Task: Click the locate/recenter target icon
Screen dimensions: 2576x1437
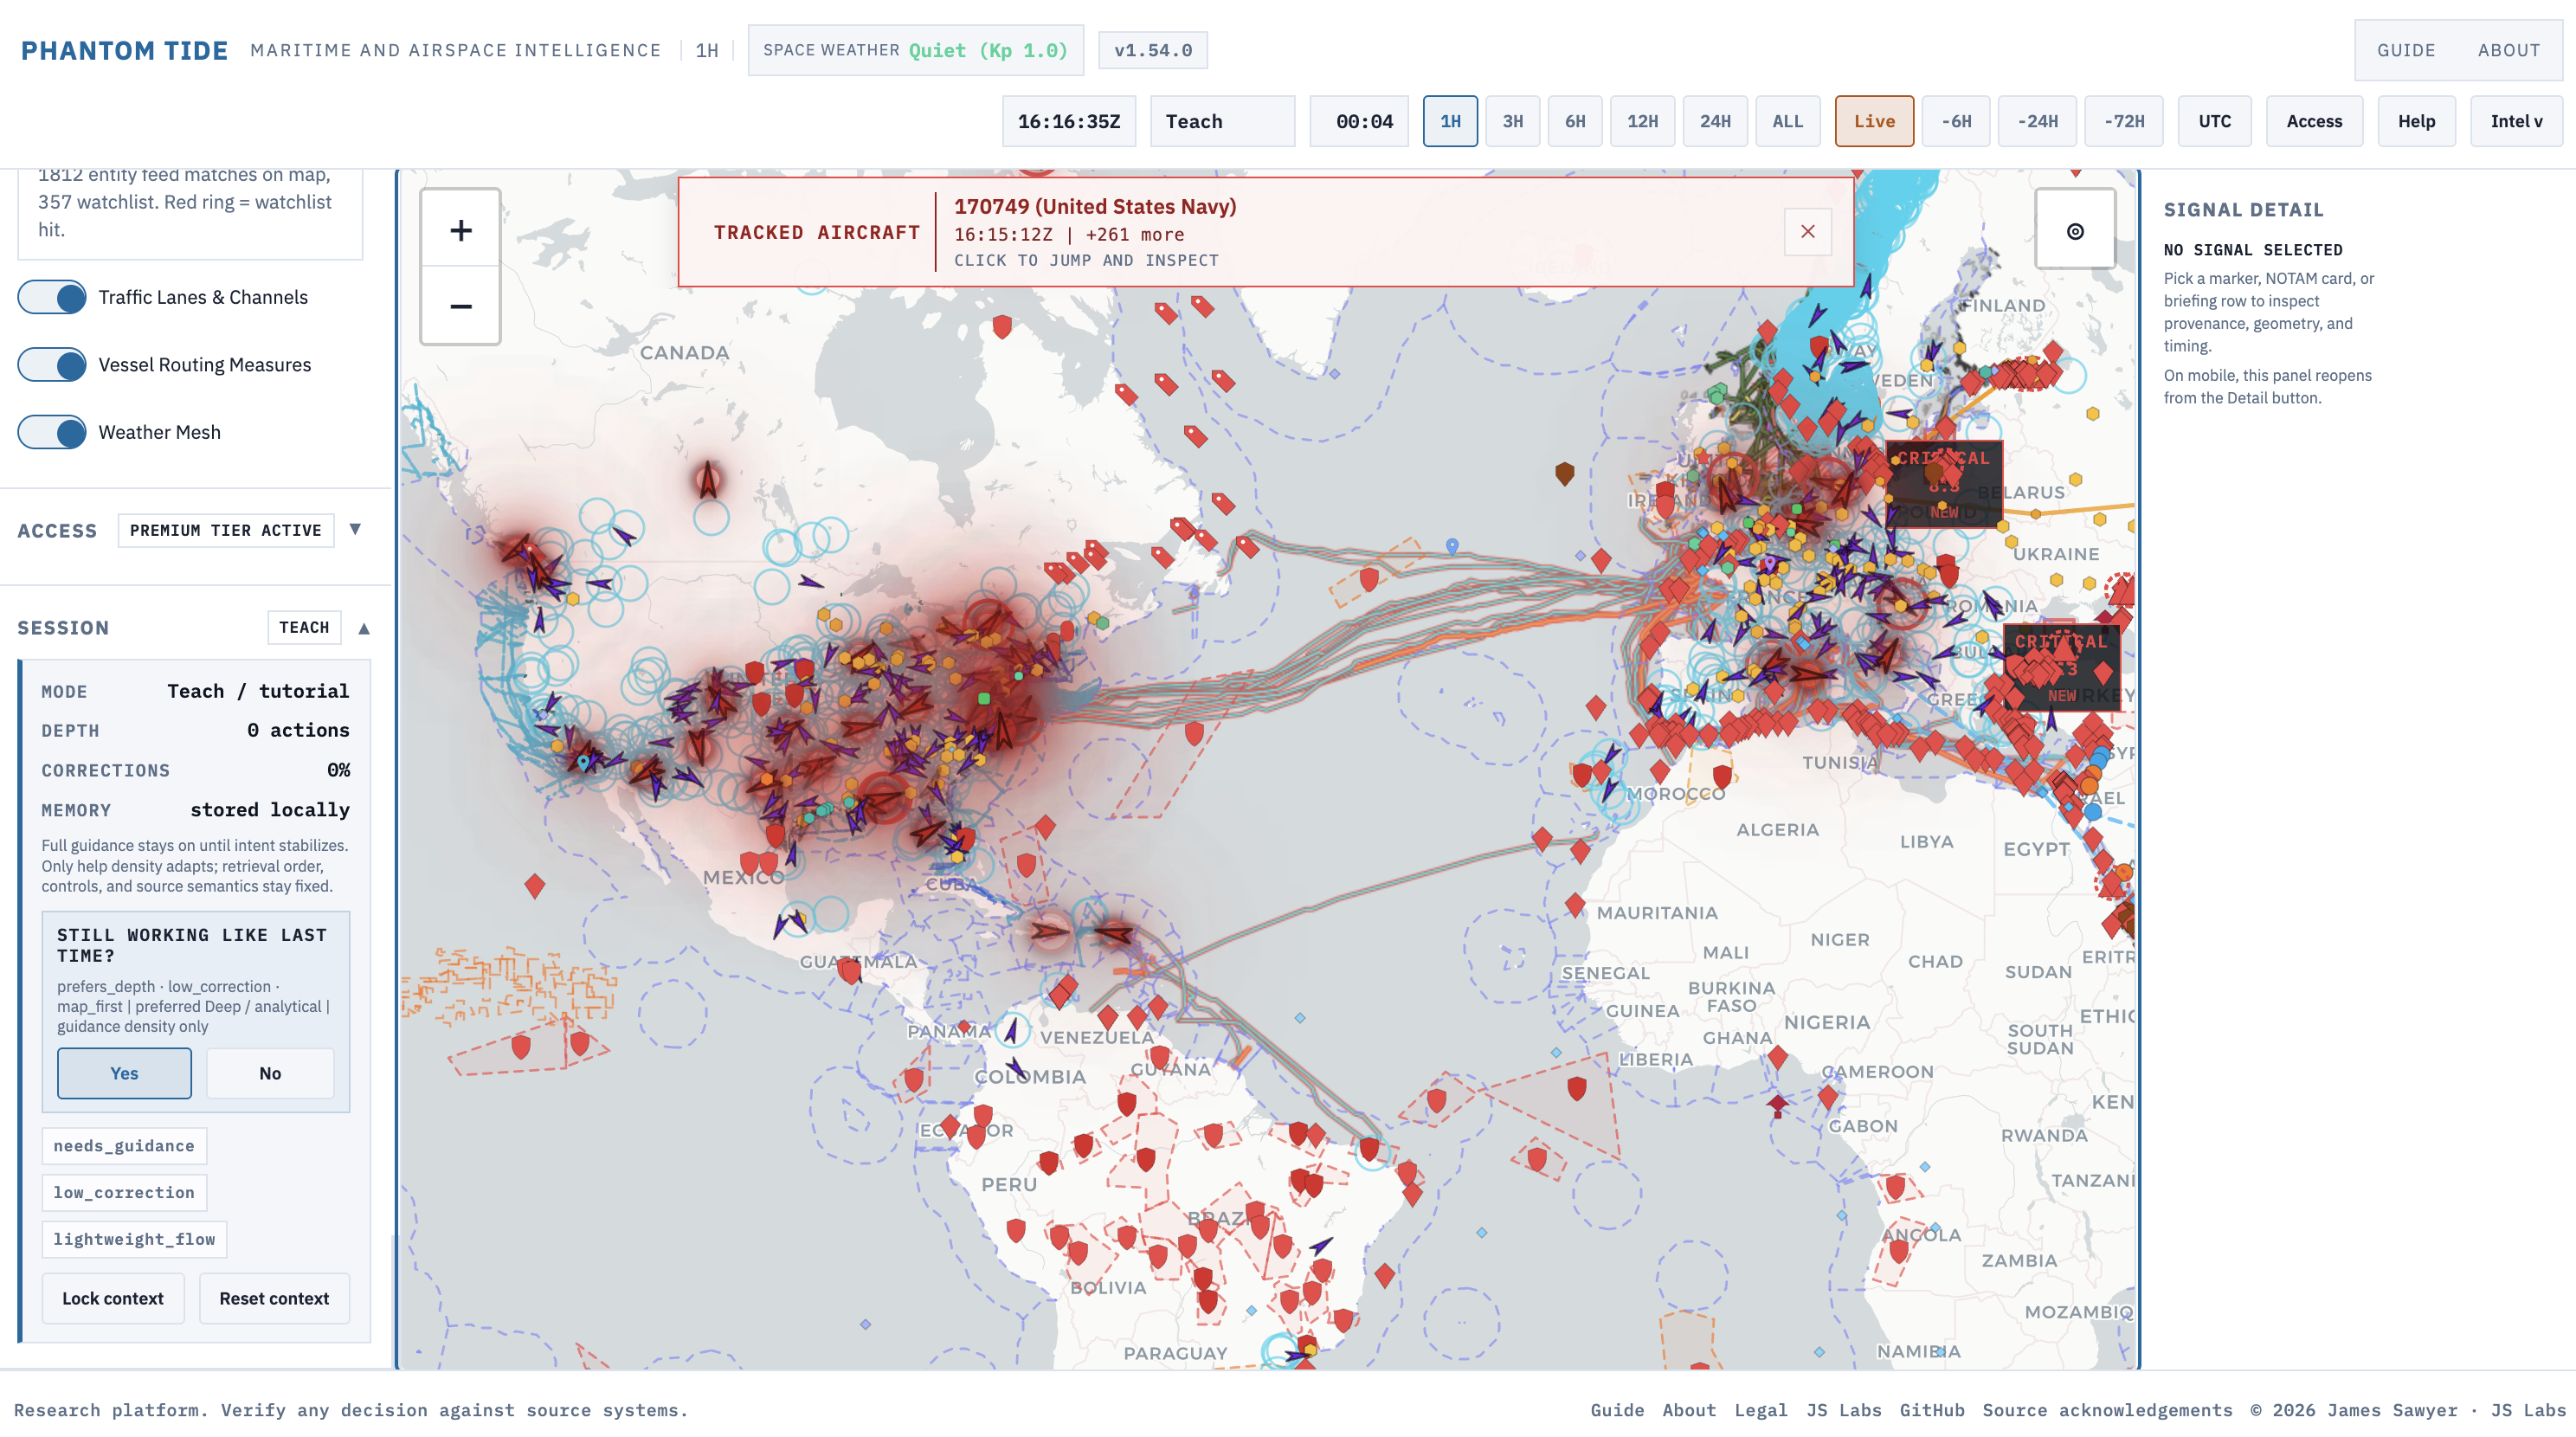Action: click(2075, 231)
